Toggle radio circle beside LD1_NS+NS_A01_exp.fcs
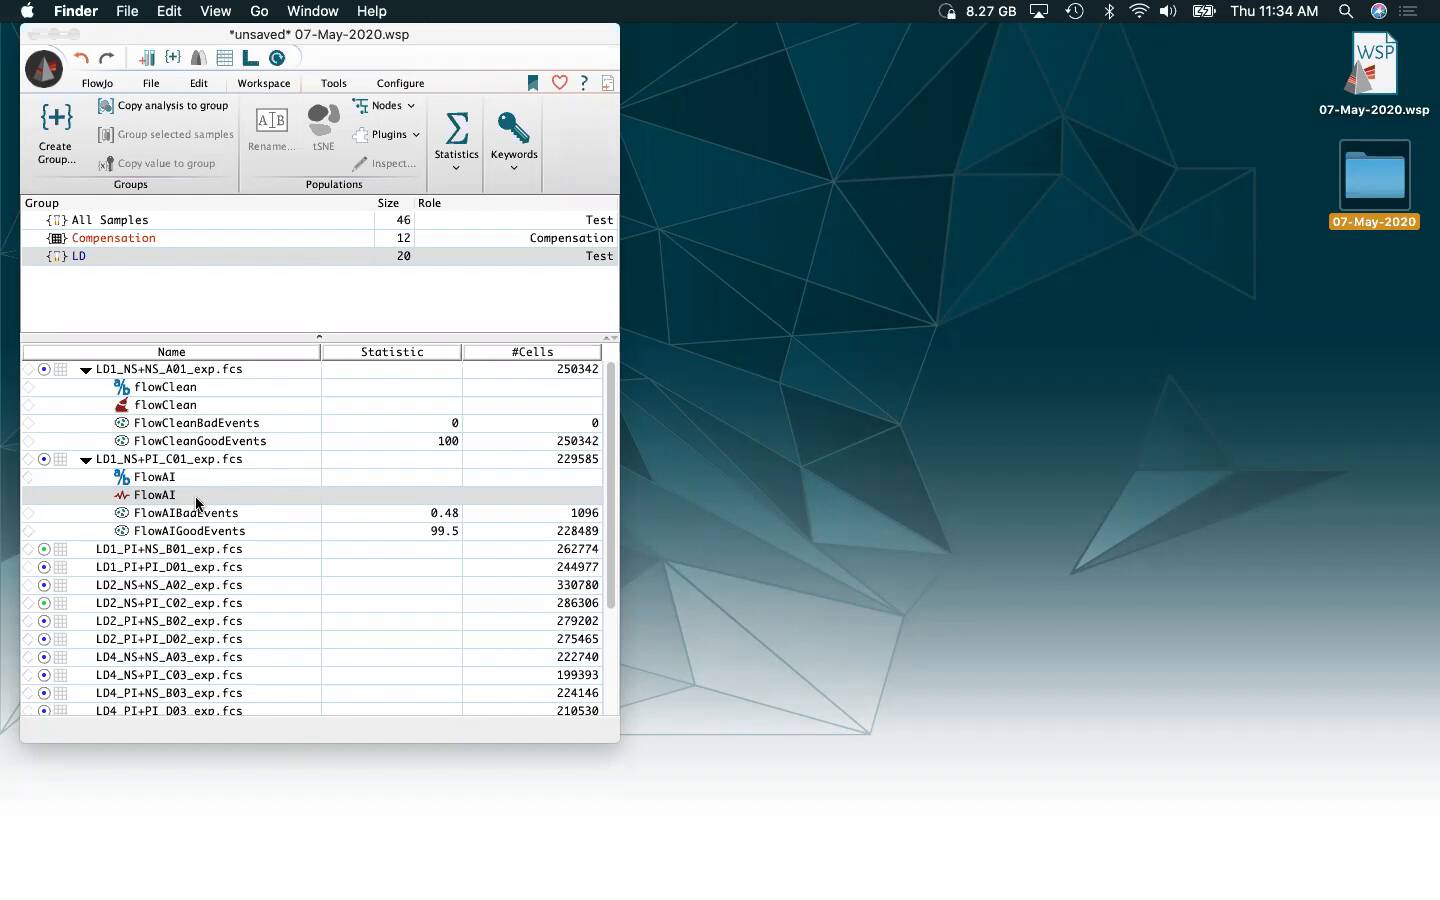 coord(44,369)
